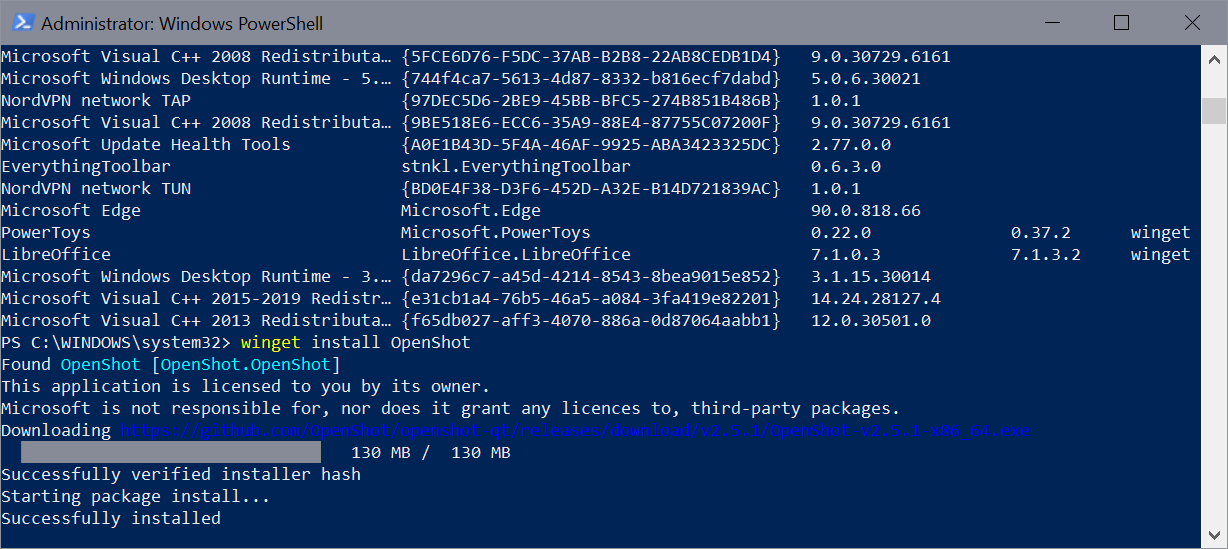The height and width of the screenshot is (549, 1228).
Task: Click LibreOffice available version '7.1.3.2'
Action: pos(1046,255)
